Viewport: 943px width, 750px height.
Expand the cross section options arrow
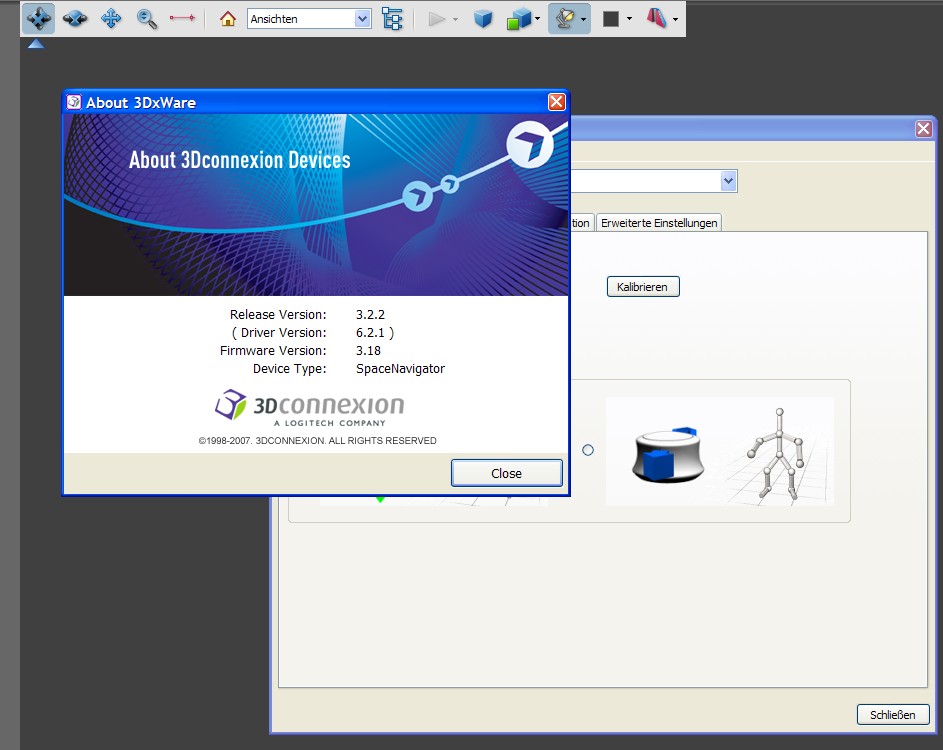point(675,19)
